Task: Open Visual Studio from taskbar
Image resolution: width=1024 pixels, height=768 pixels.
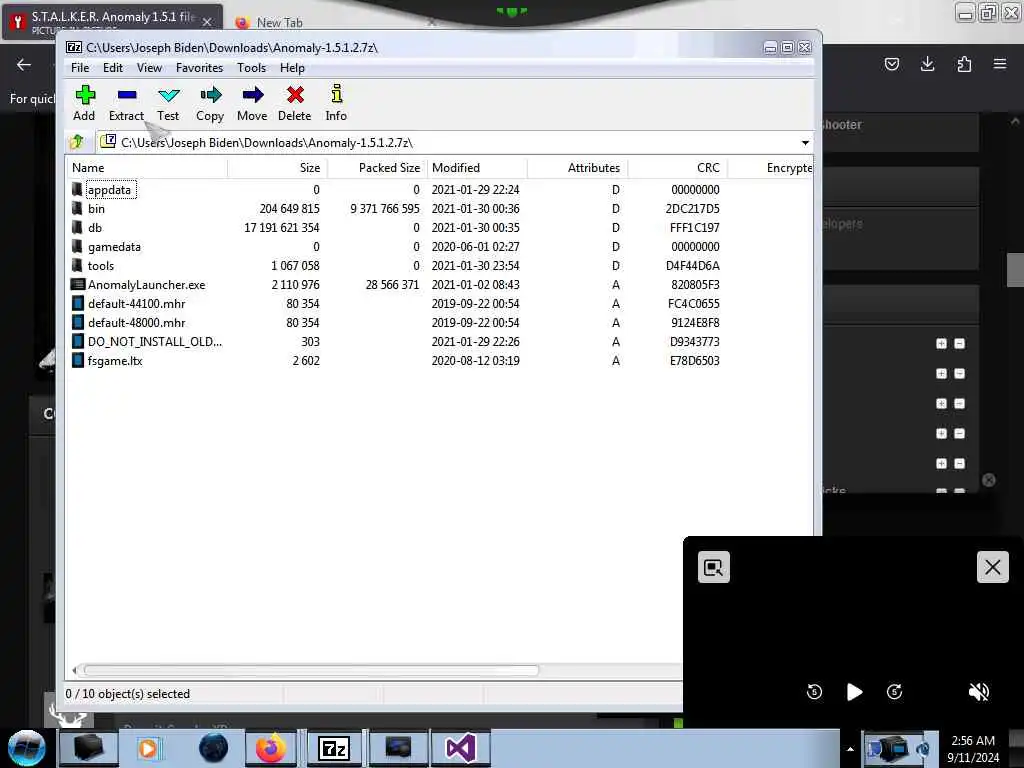Action: pyautogui.click(x=460, y=748)
